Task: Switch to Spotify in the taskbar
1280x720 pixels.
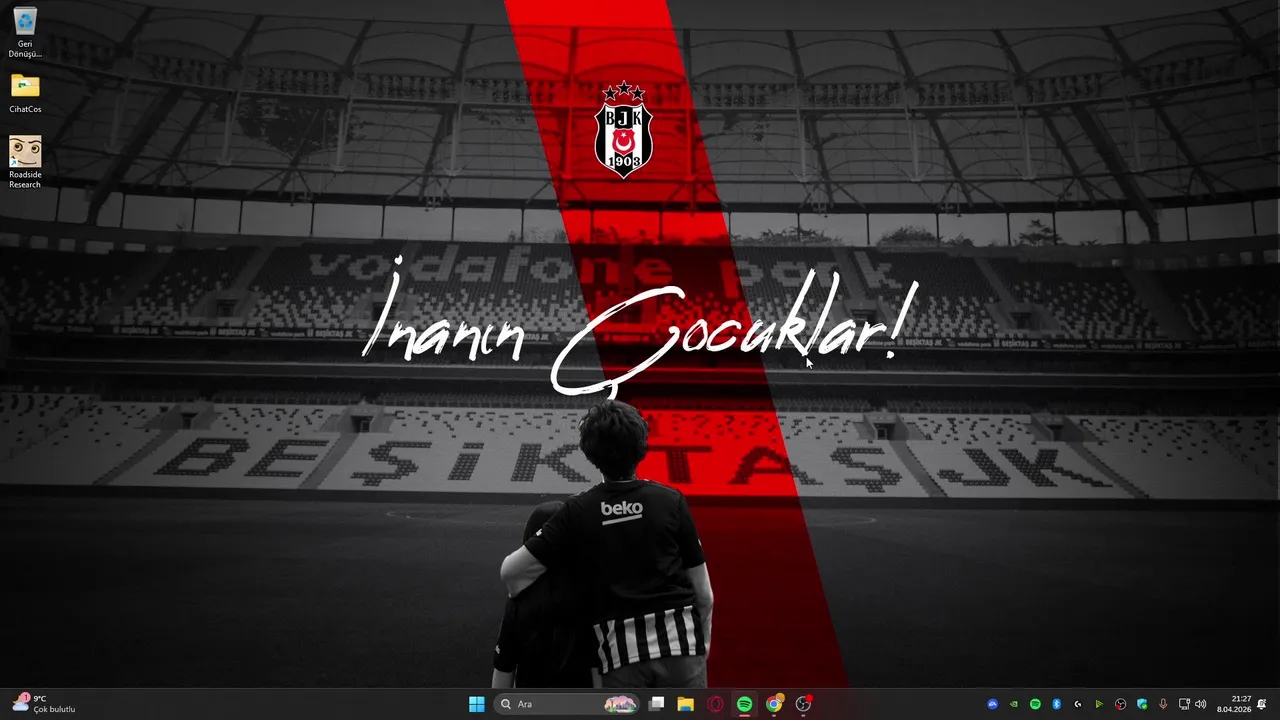Action: tap(744, 704)
